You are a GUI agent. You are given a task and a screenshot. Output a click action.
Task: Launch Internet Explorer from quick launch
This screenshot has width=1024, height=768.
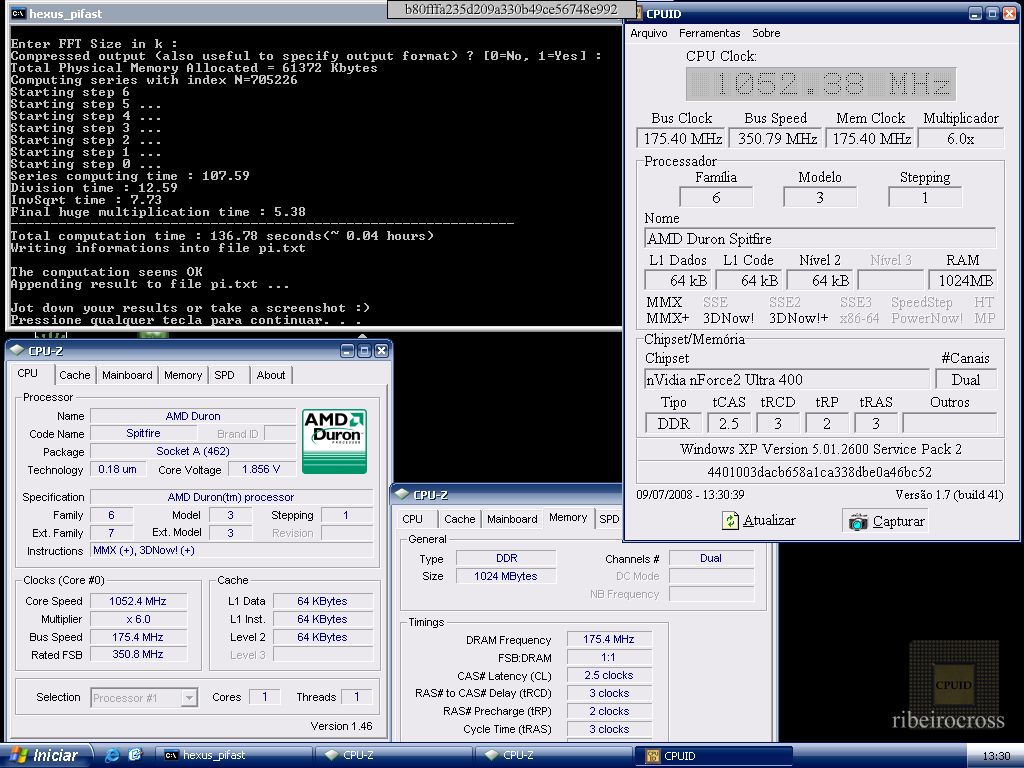112,756
